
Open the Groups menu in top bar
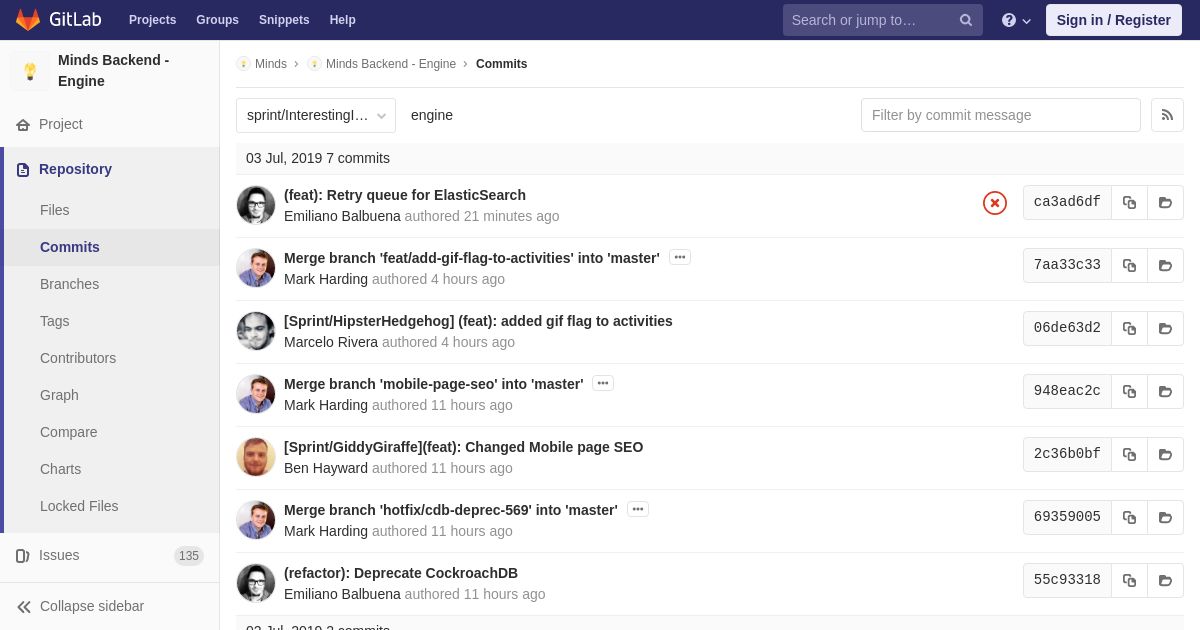(217, 20)
